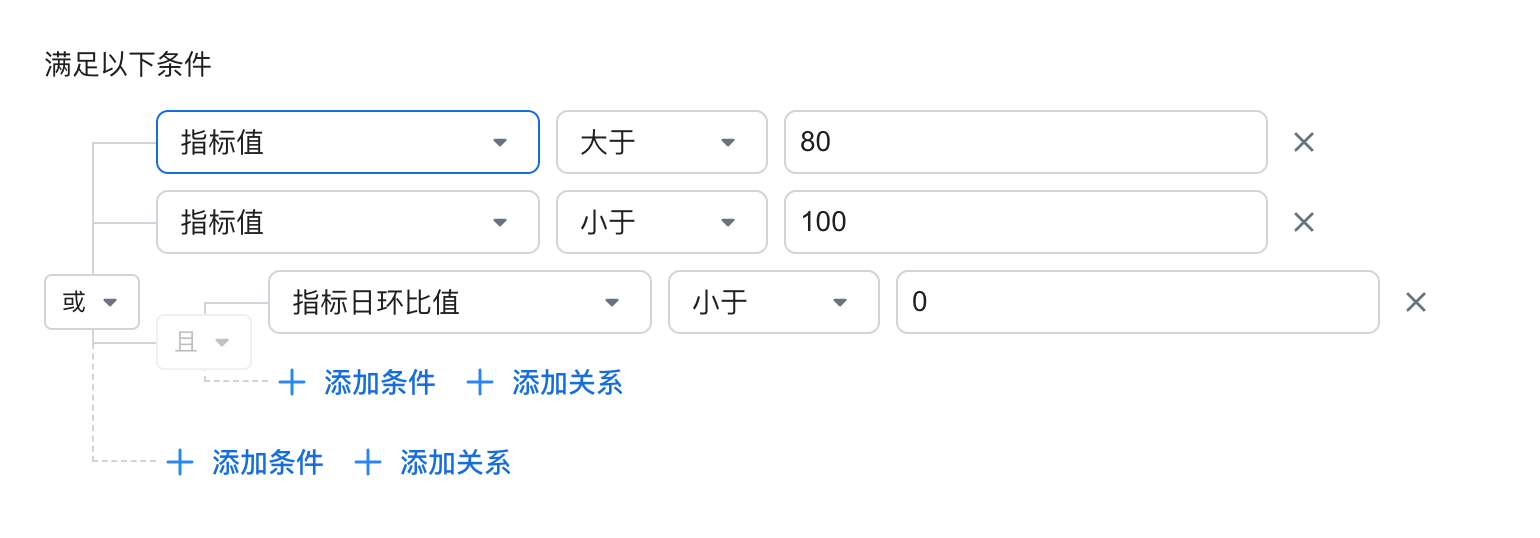Click outer 添加关系 link text
Viewport: 1540px width, 538px height.
click(x=456, y=462)
